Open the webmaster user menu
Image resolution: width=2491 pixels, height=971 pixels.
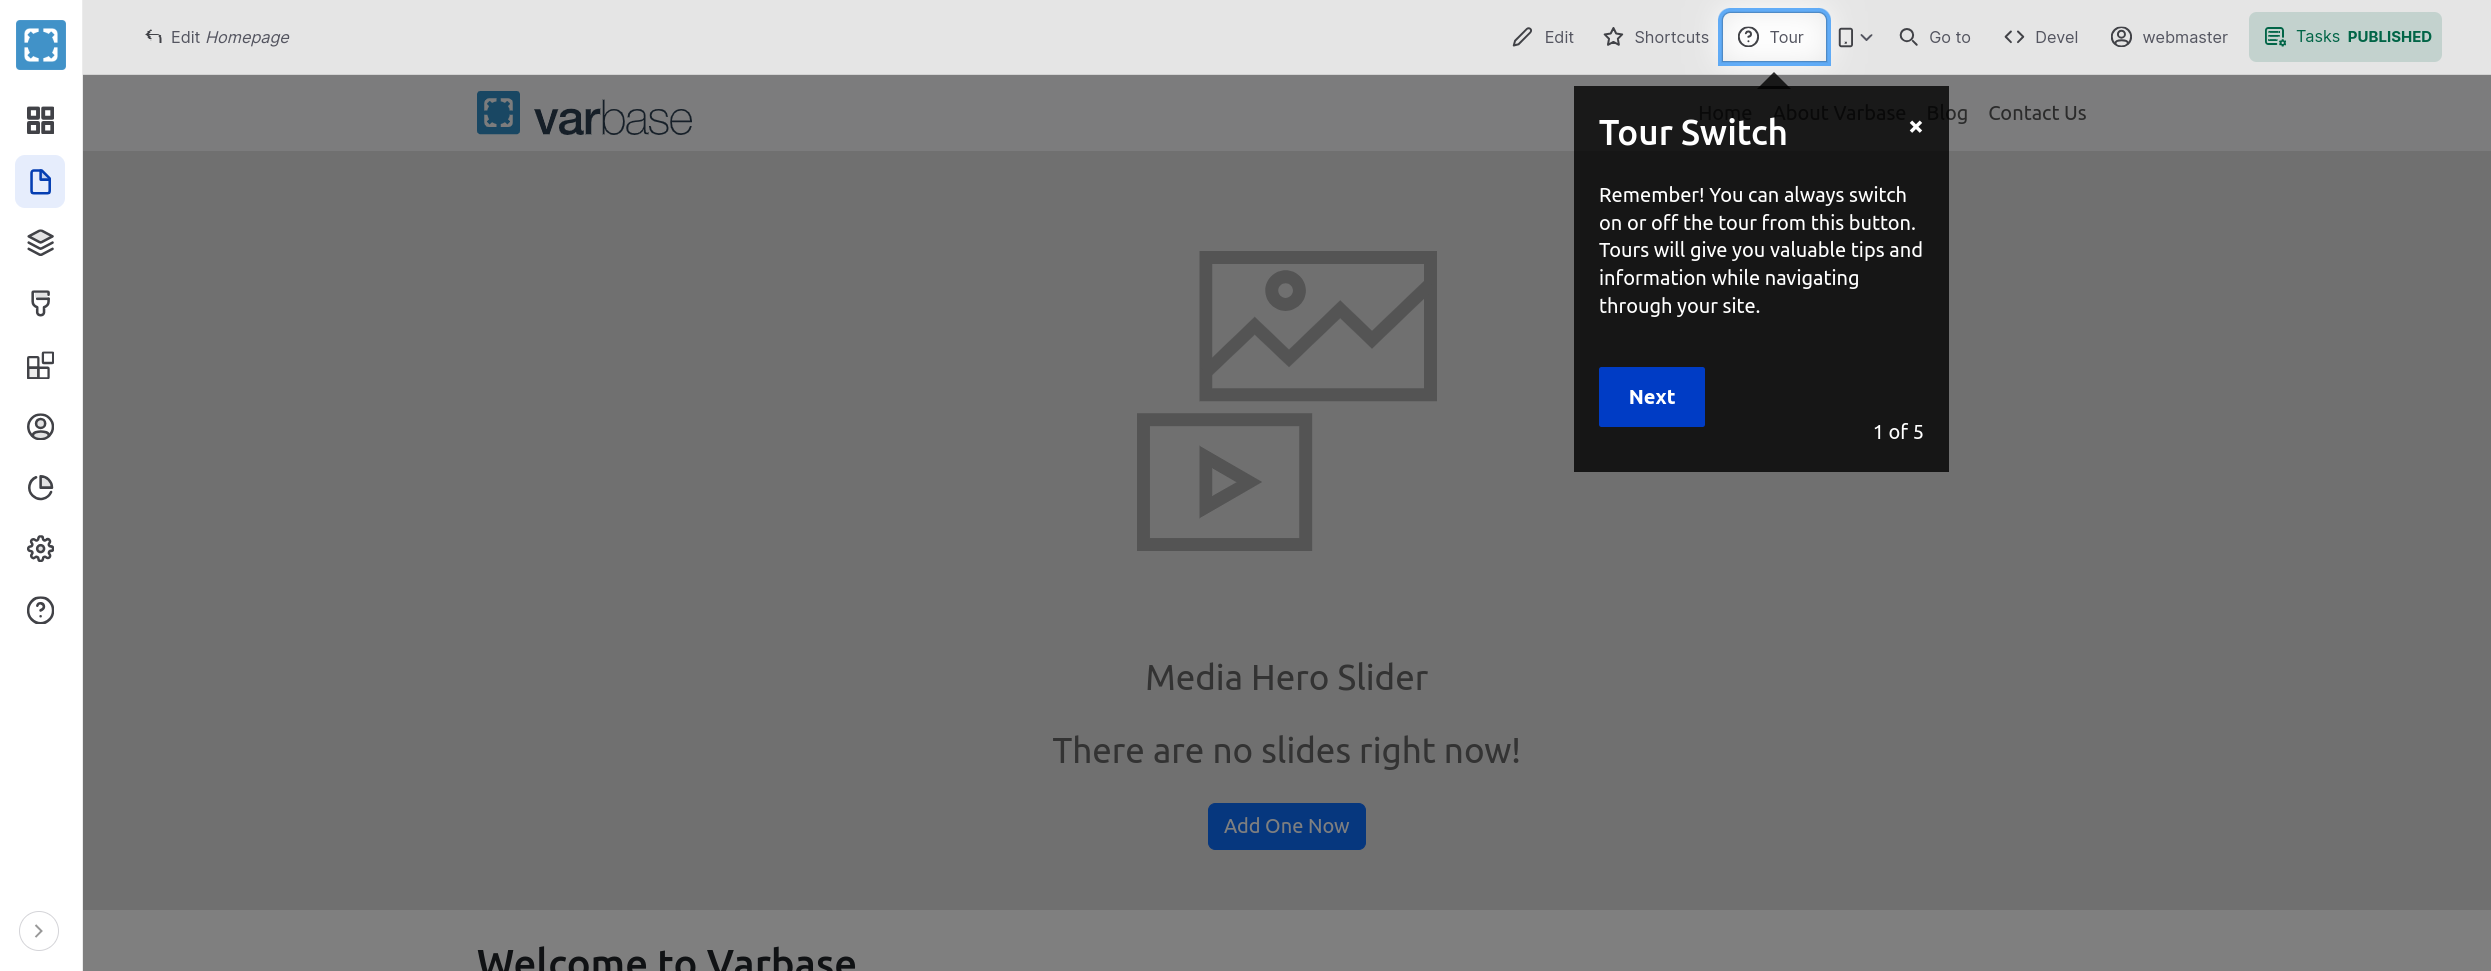(2168, 37)
